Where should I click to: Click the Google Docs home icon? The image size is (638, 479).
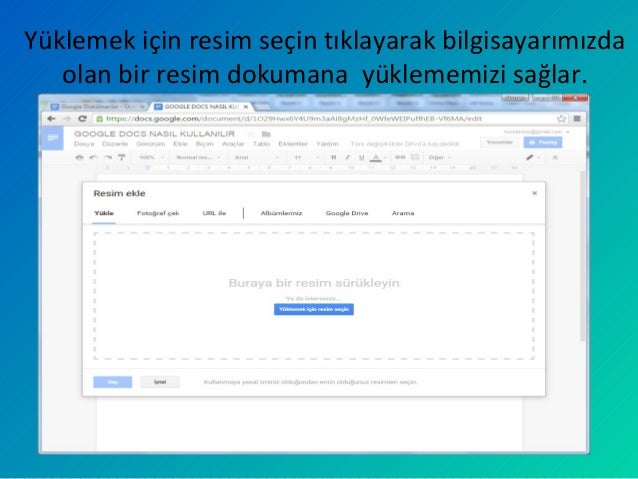pos(53,138)
